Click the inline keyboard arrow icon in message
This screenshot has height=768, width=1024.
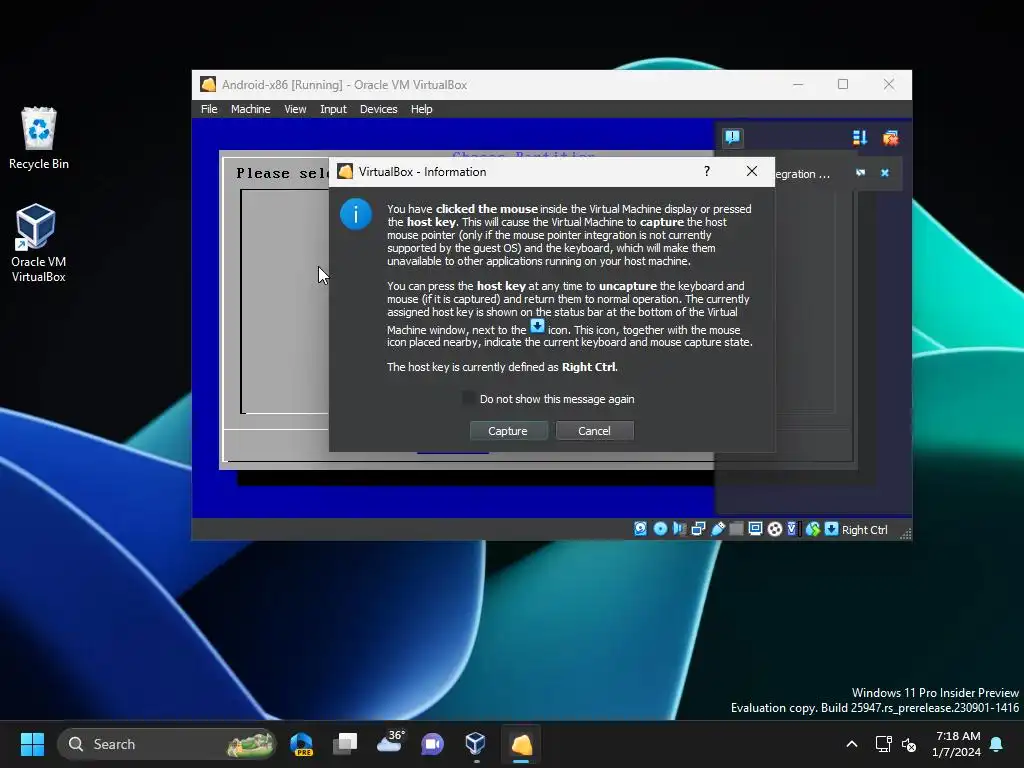[x=537, y=325]
